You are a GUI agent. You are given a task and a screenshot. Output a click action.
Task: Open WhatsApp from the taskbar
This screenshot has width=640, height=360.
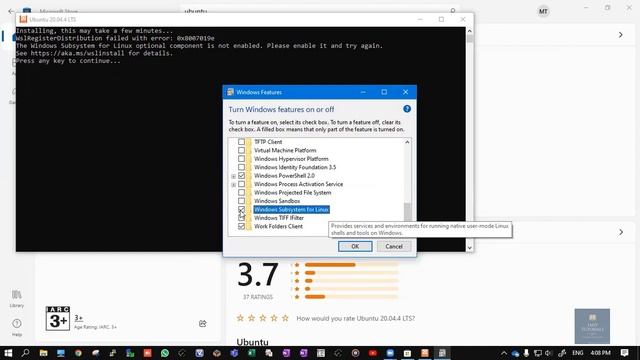(165, 353)
